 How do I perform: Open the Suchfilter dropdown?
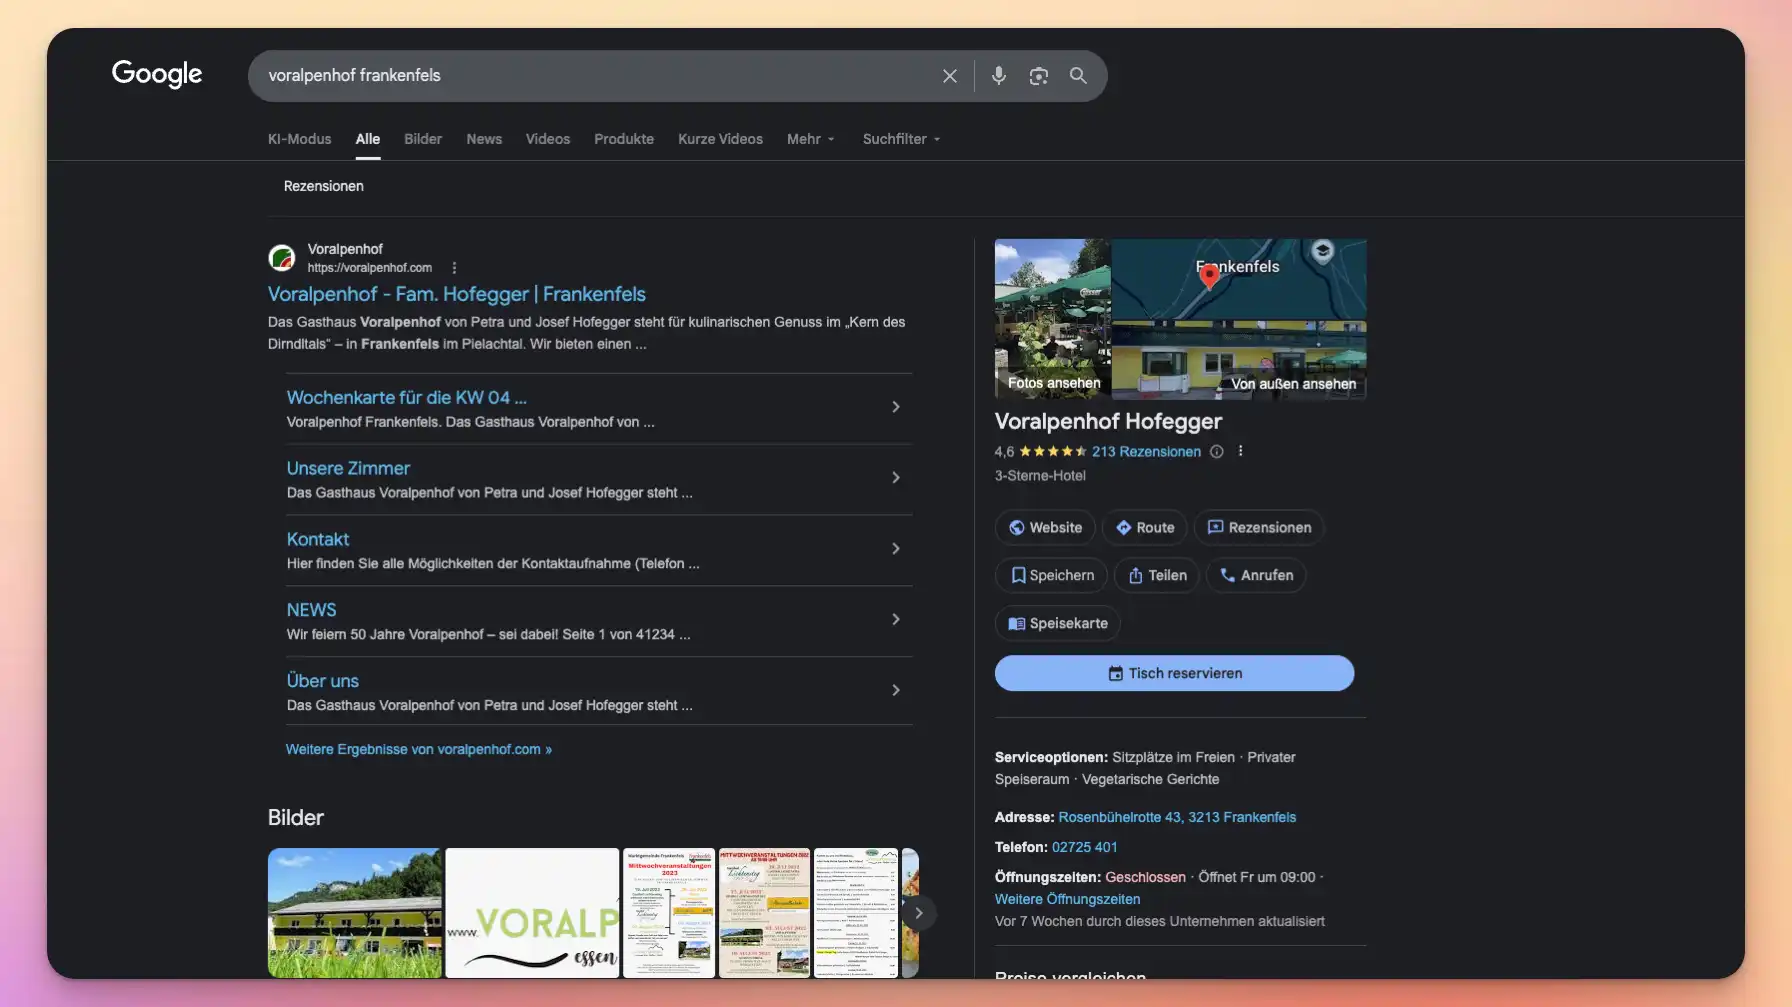899,139
